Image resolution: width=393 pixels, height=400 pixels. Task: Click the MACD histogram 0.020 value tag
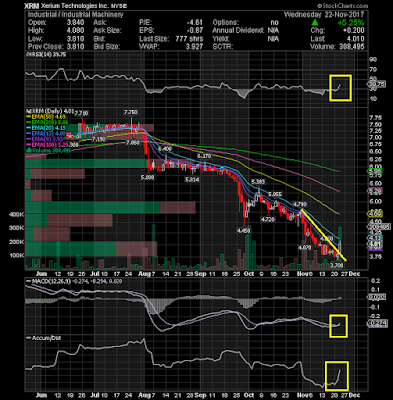click(376, 297)
